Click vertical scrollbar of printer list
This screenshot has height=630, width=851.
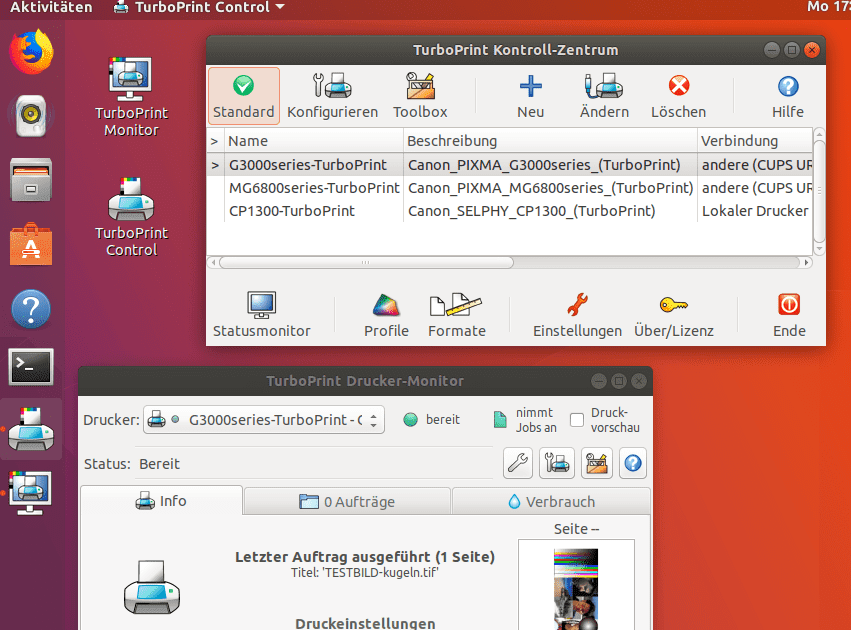tap(820, 190)
